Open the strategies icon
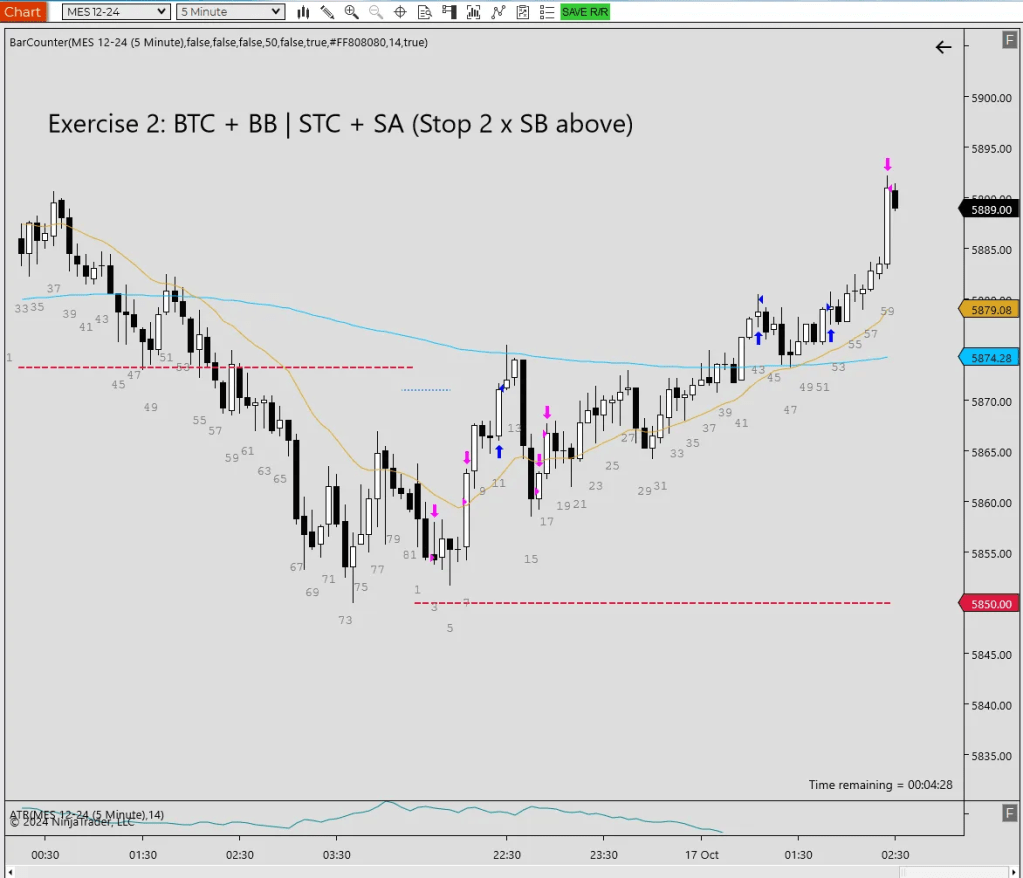The height and width of the screenshot is (878, 1023). coord(497,12)
